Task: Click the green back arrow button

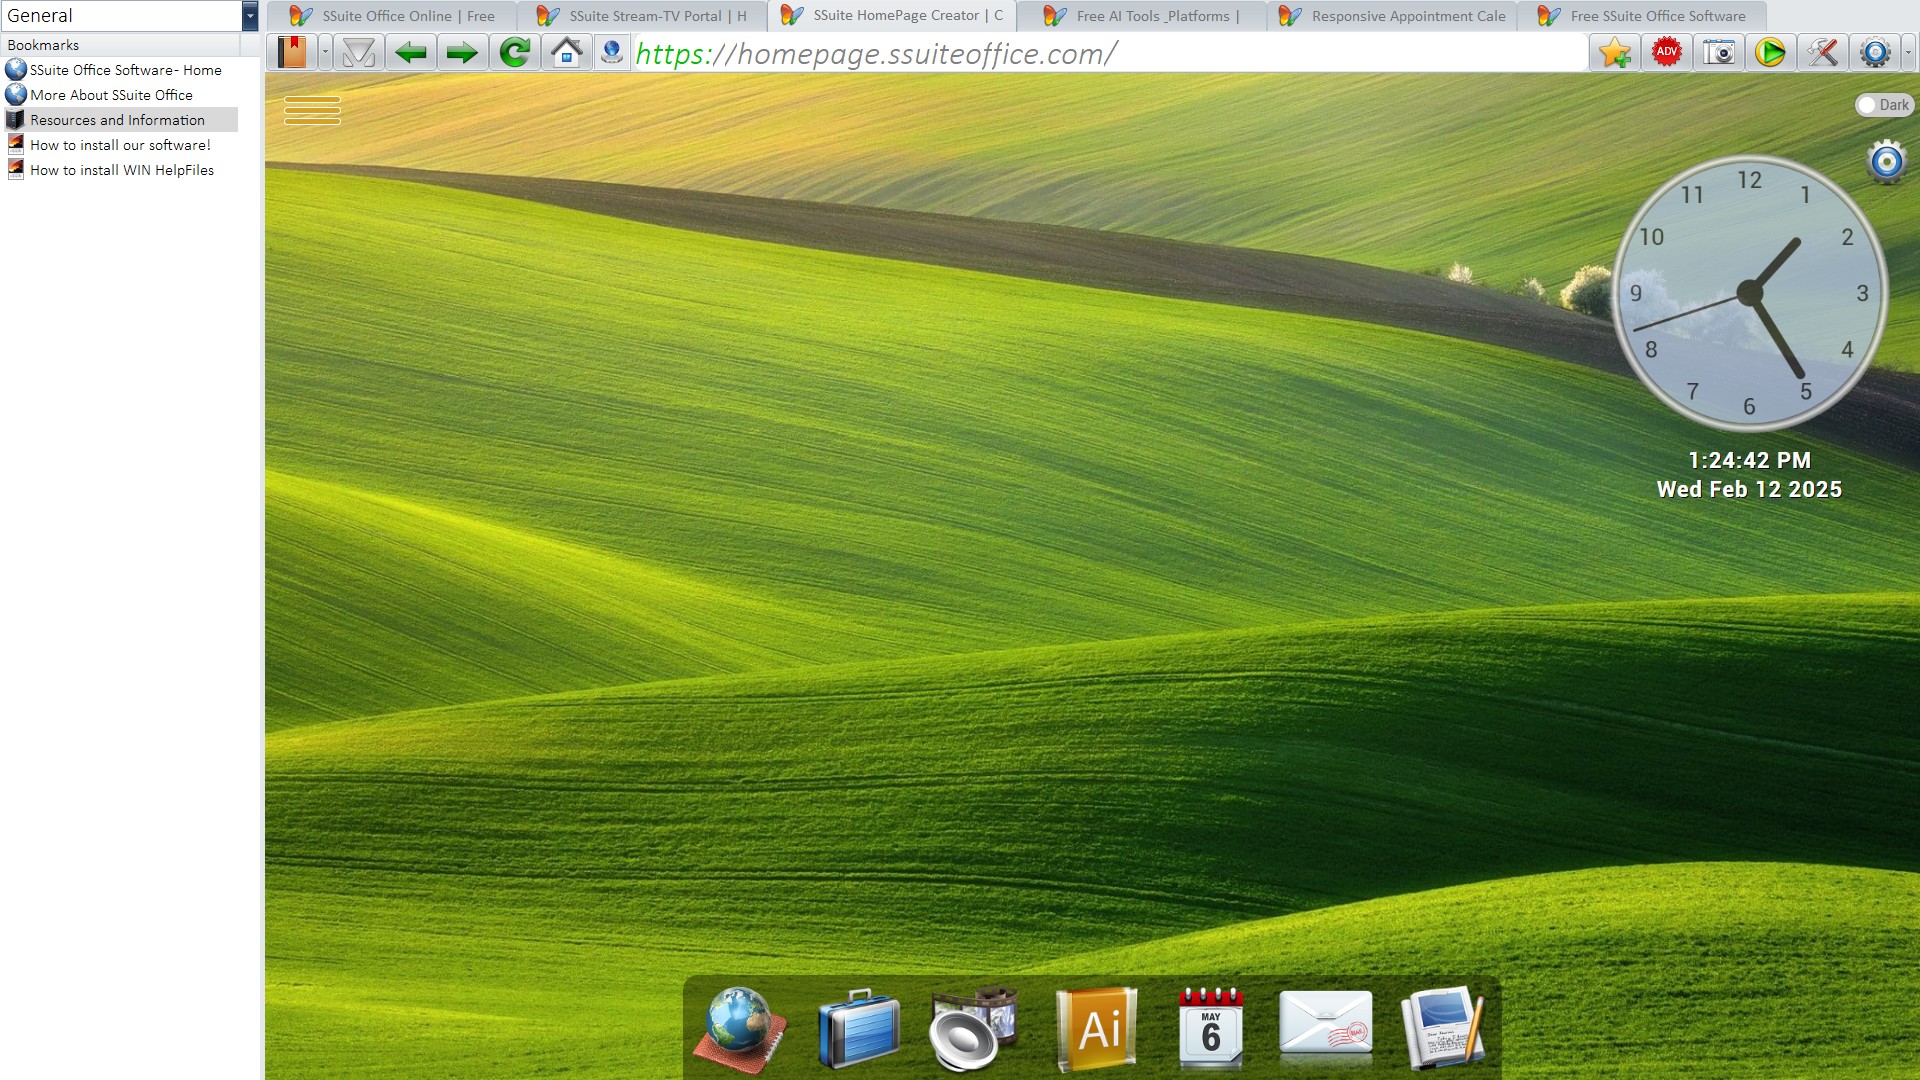Action: [410, 53]
